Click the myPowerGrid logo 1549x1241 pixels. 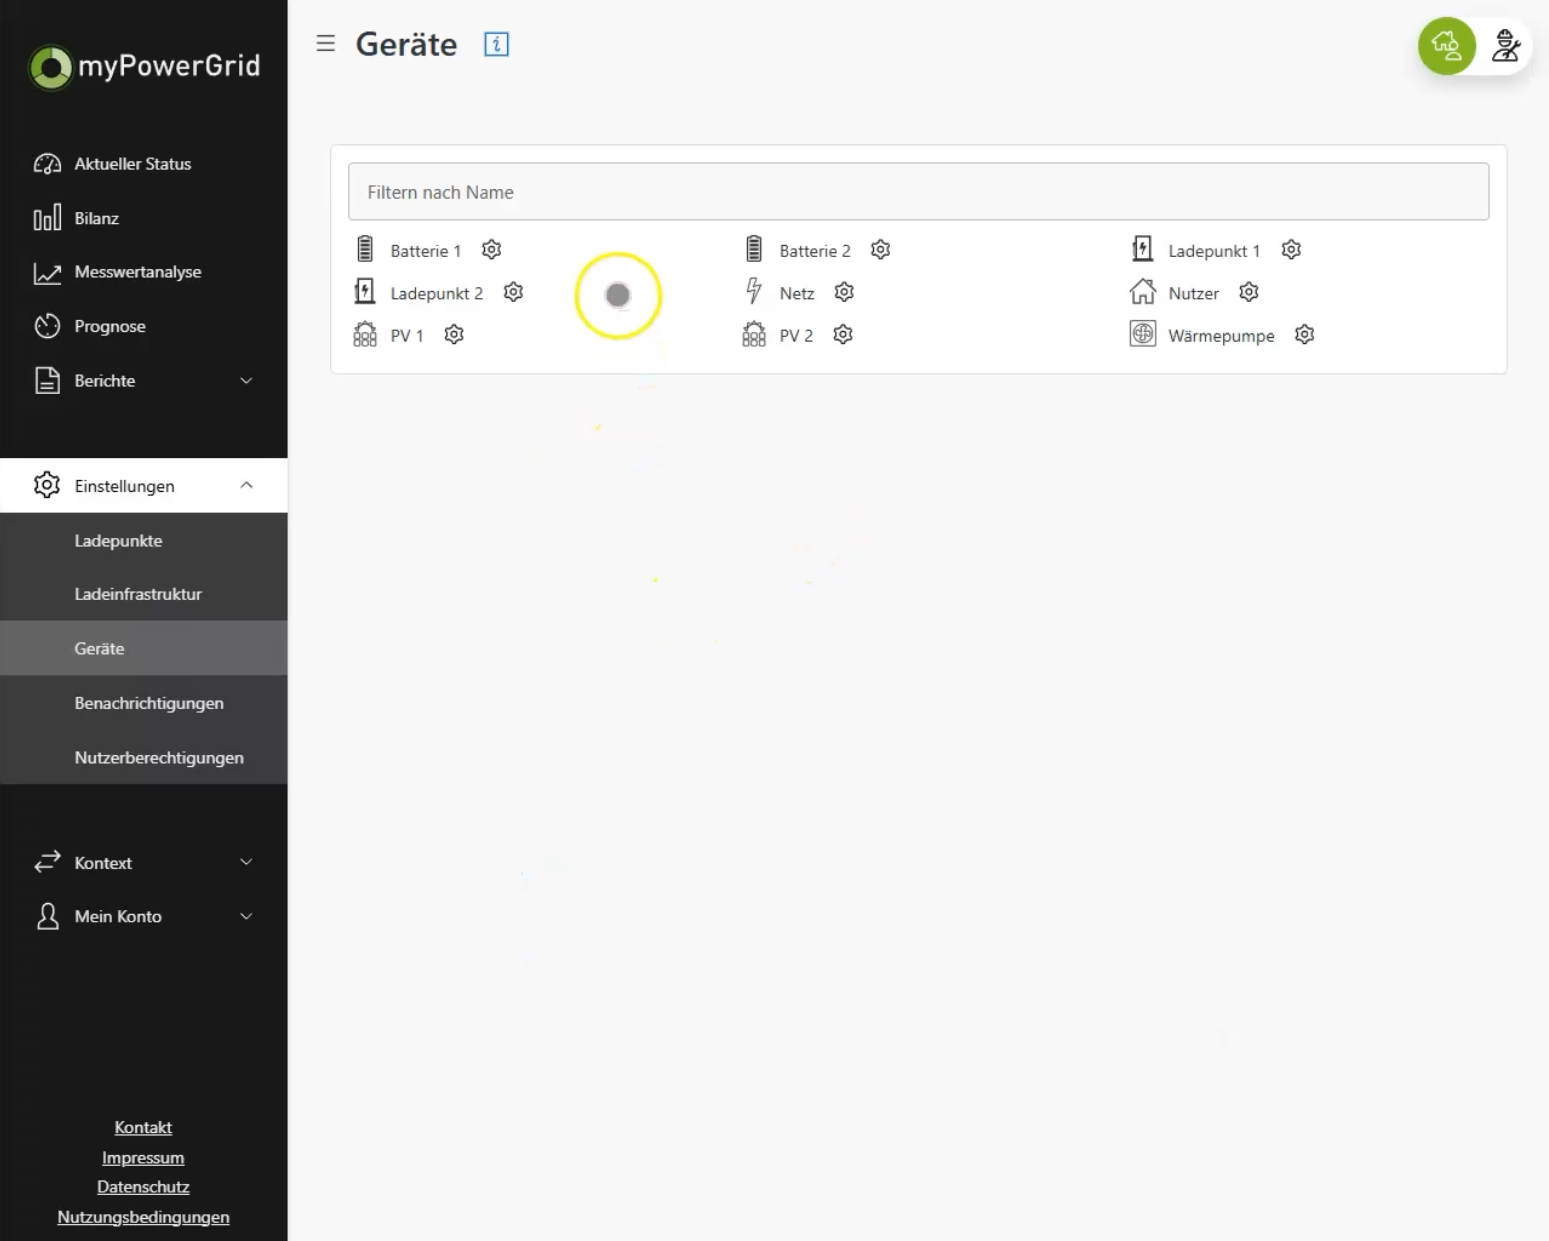click(145, 67)
